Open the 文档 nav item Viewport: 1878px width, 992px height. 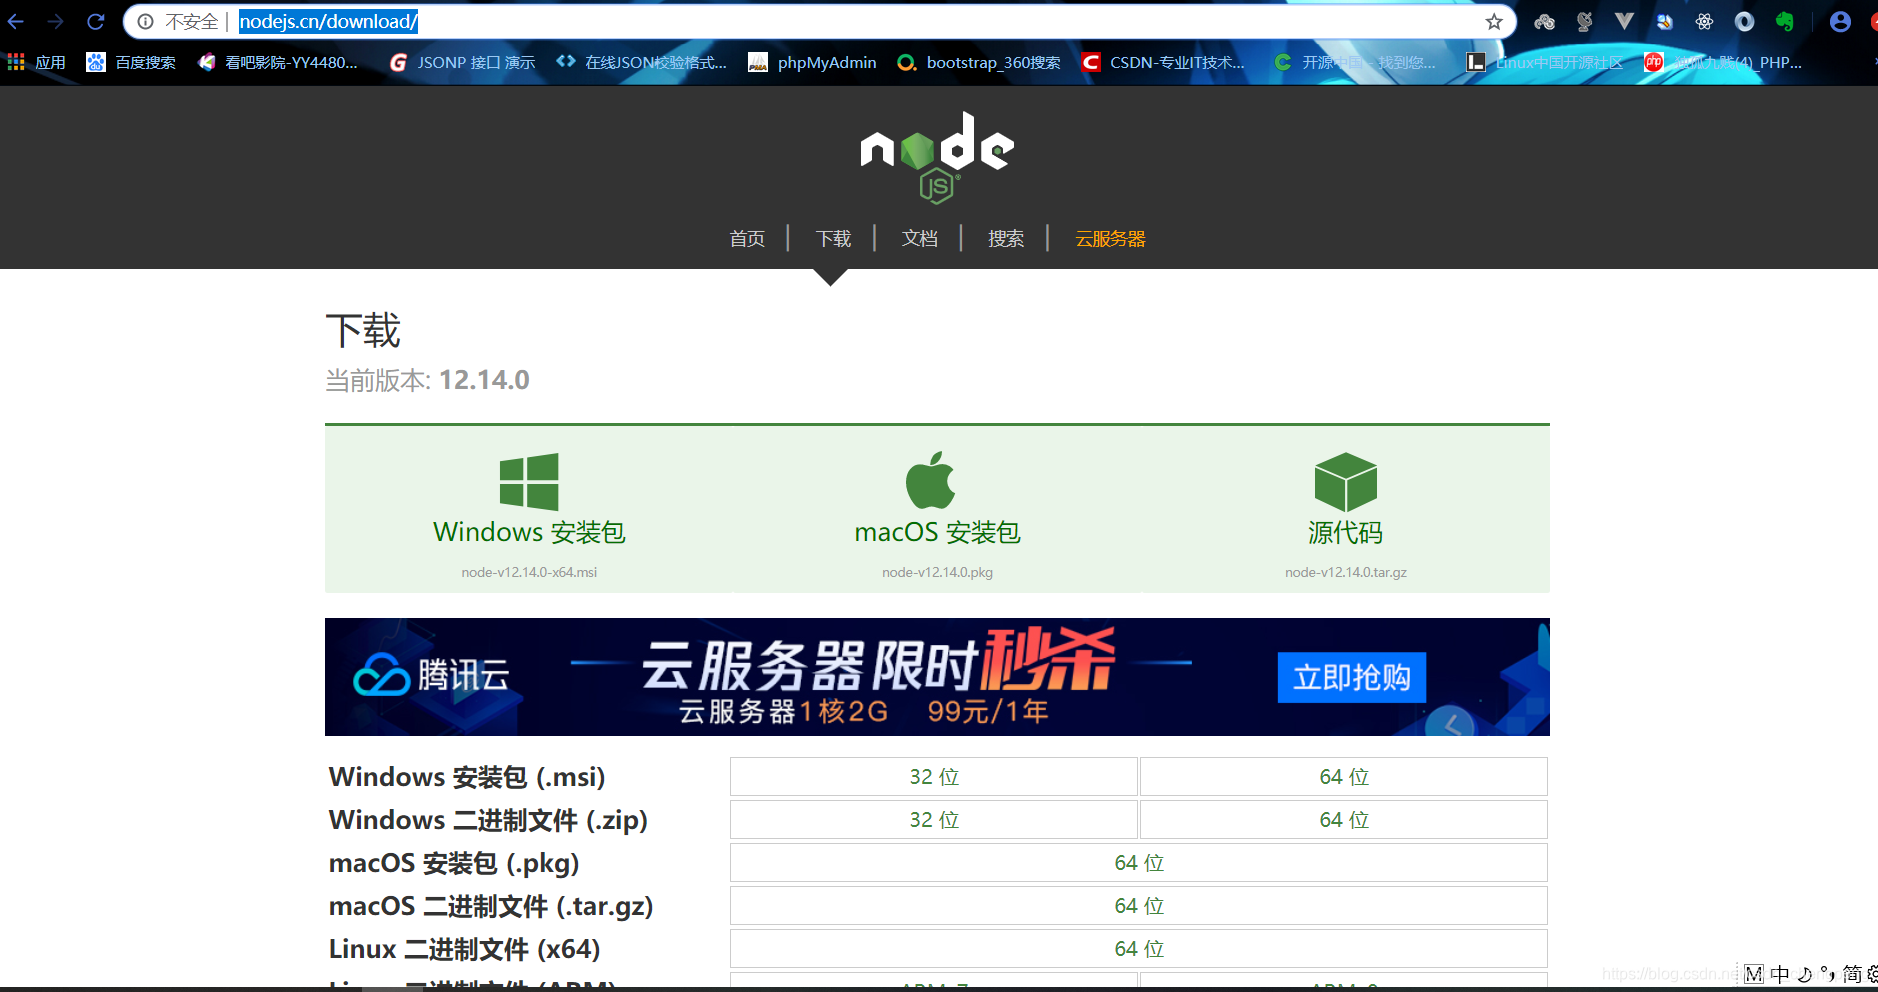click(919, 238)
